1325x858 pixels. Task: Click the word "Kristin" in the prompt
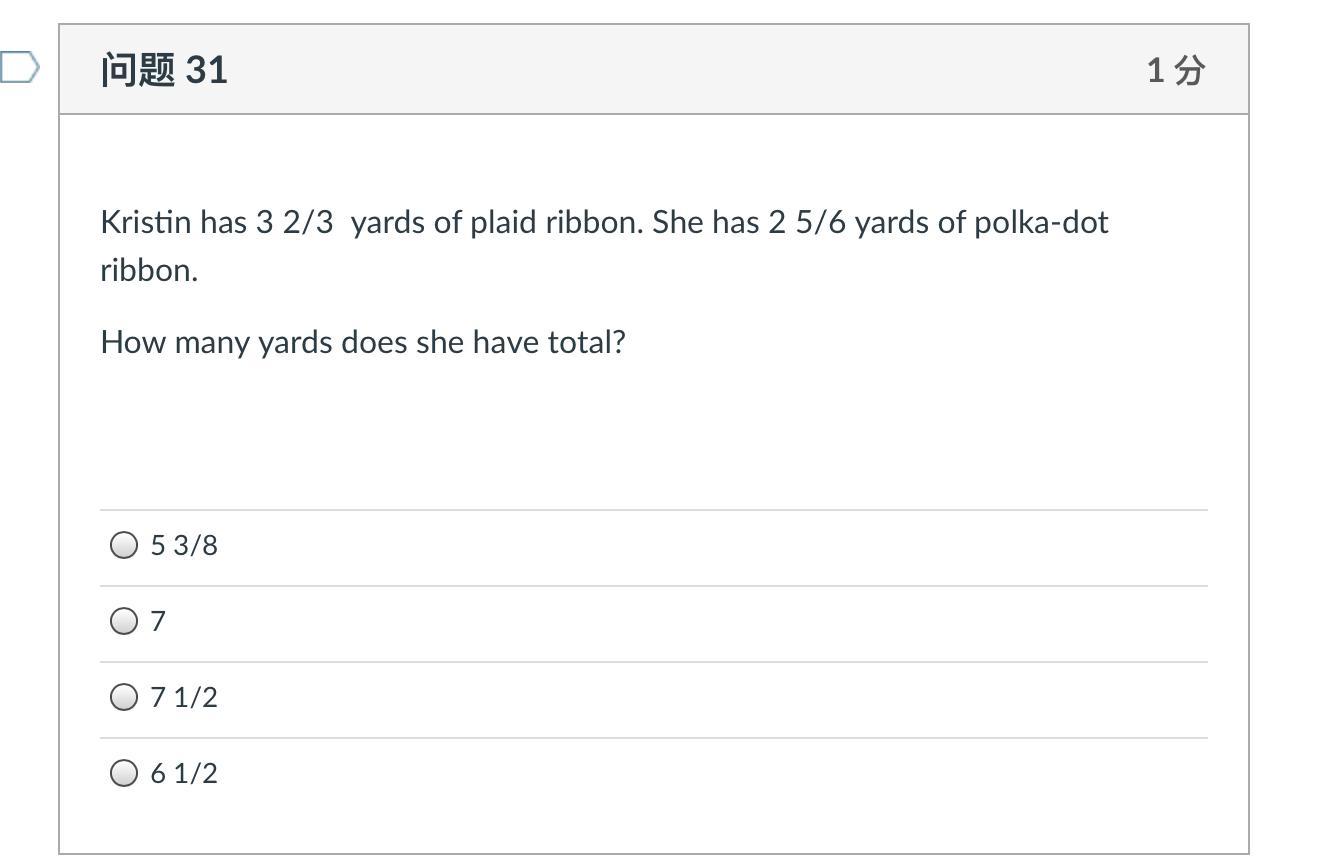(x=145, y=222)
